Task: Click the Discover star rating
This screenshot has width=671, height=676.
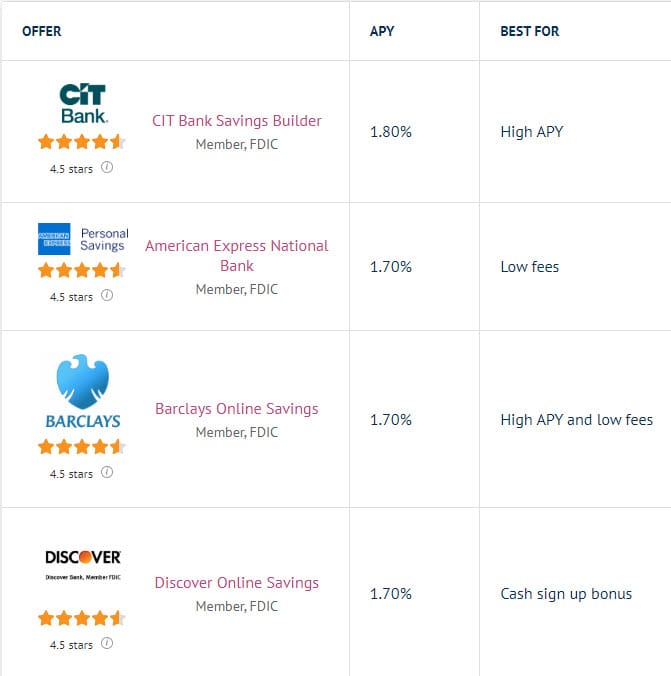Action: point(82,618)
